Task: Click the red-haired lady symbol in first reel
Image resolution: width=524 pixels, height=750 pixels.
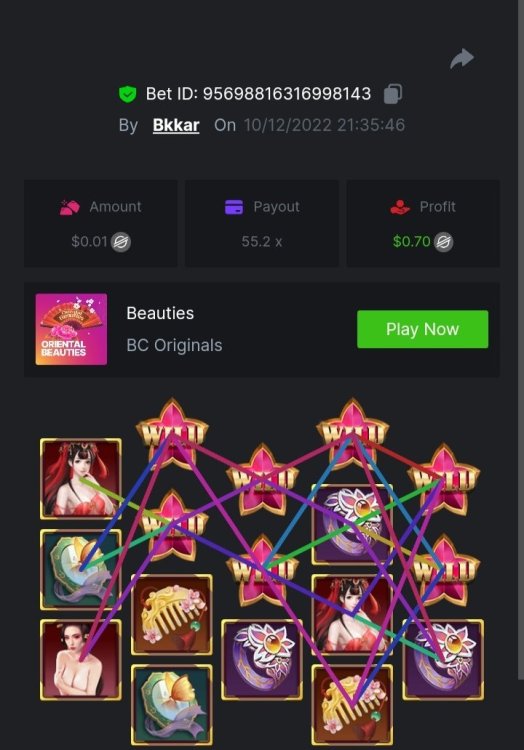Action: point(80,478)
